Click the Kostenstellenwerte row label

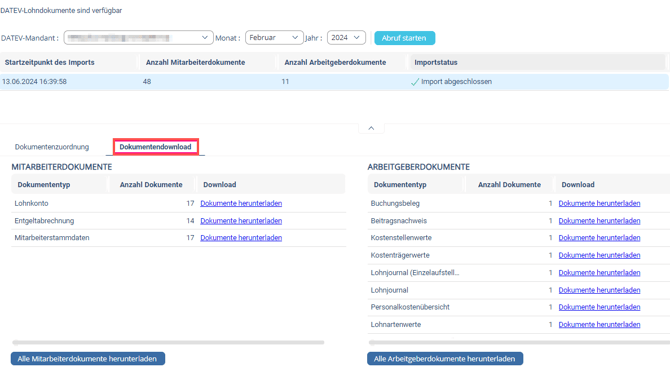coord(401,238)
